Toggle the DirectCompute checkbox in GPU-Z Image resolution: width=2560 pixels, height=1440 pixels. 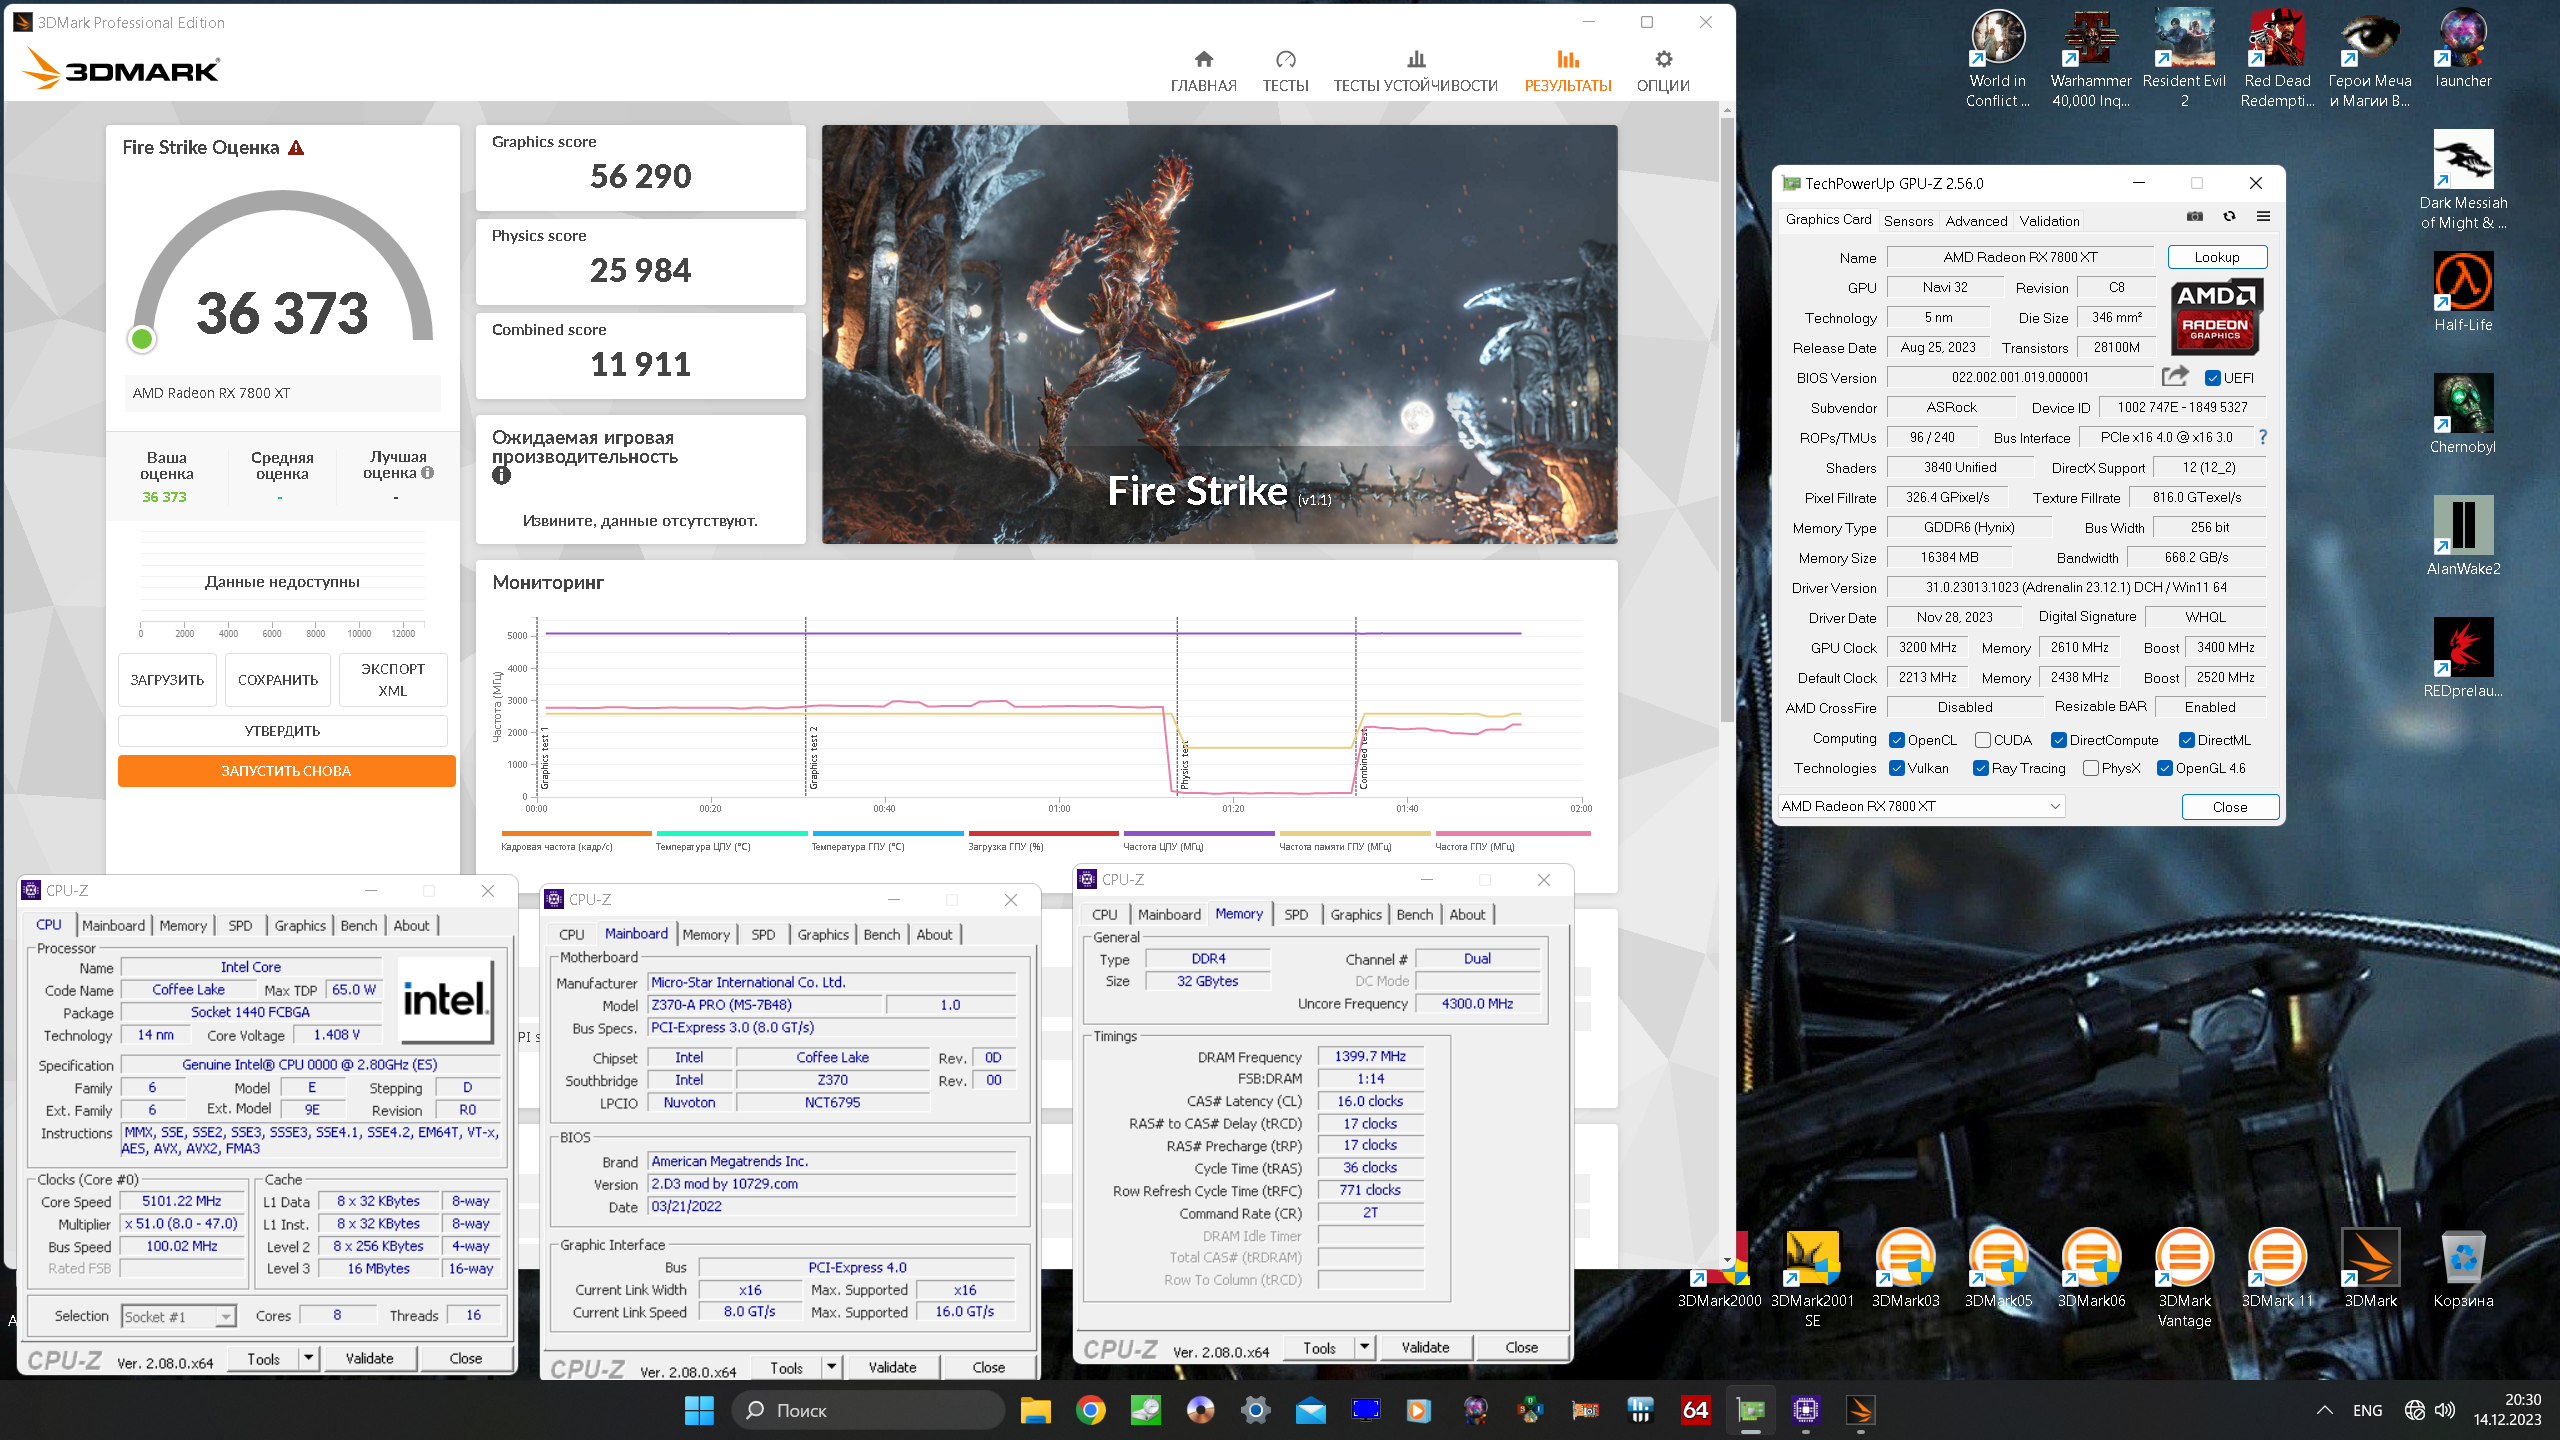[x=2058, y=740]
